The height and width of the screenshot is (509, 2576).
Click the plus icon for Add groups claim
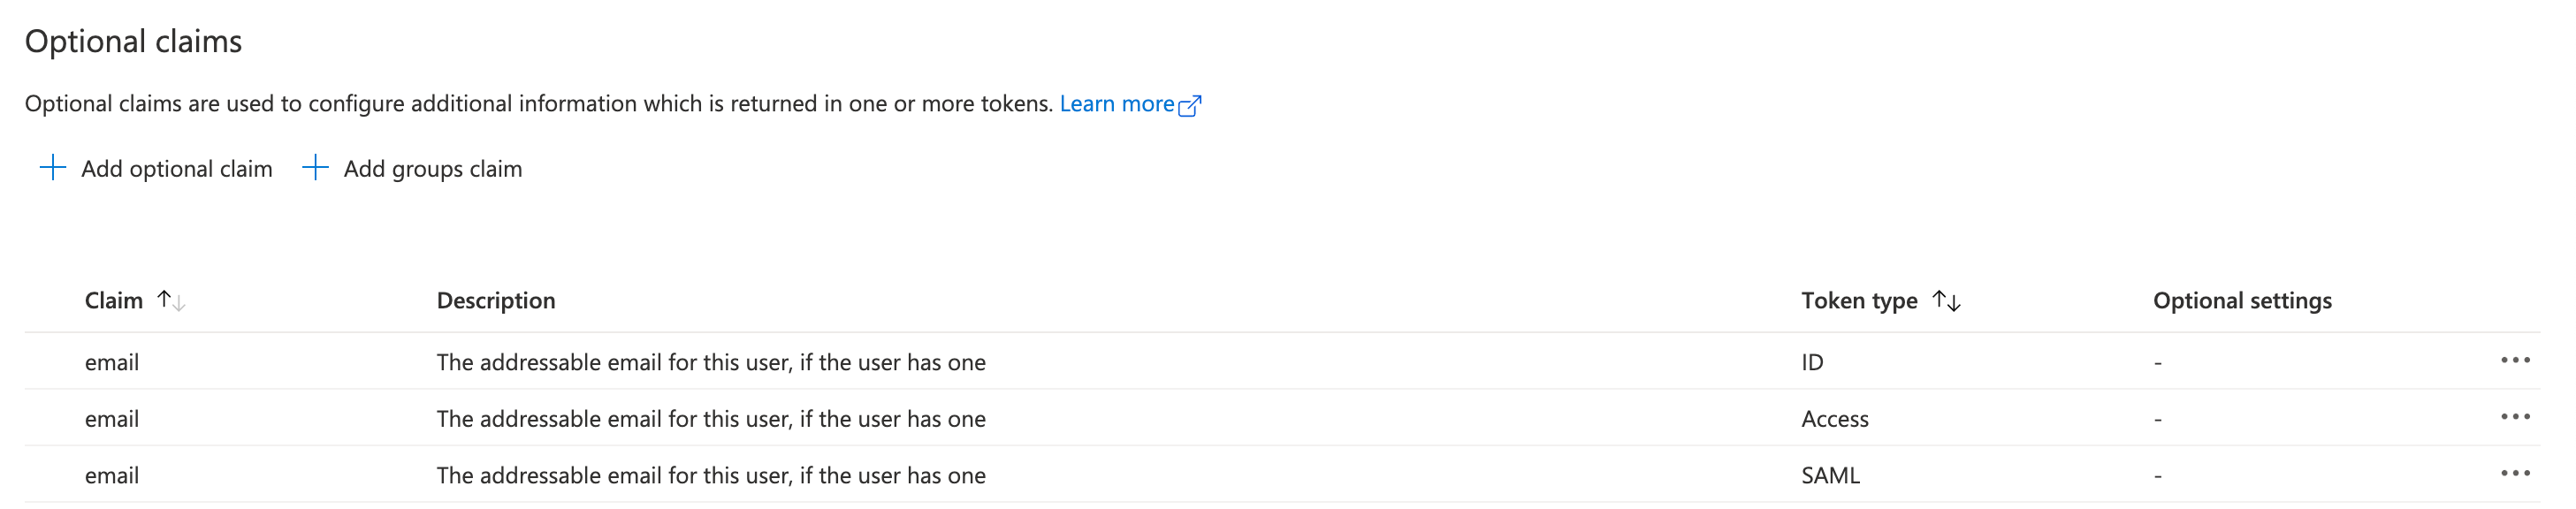click(315, 168)
